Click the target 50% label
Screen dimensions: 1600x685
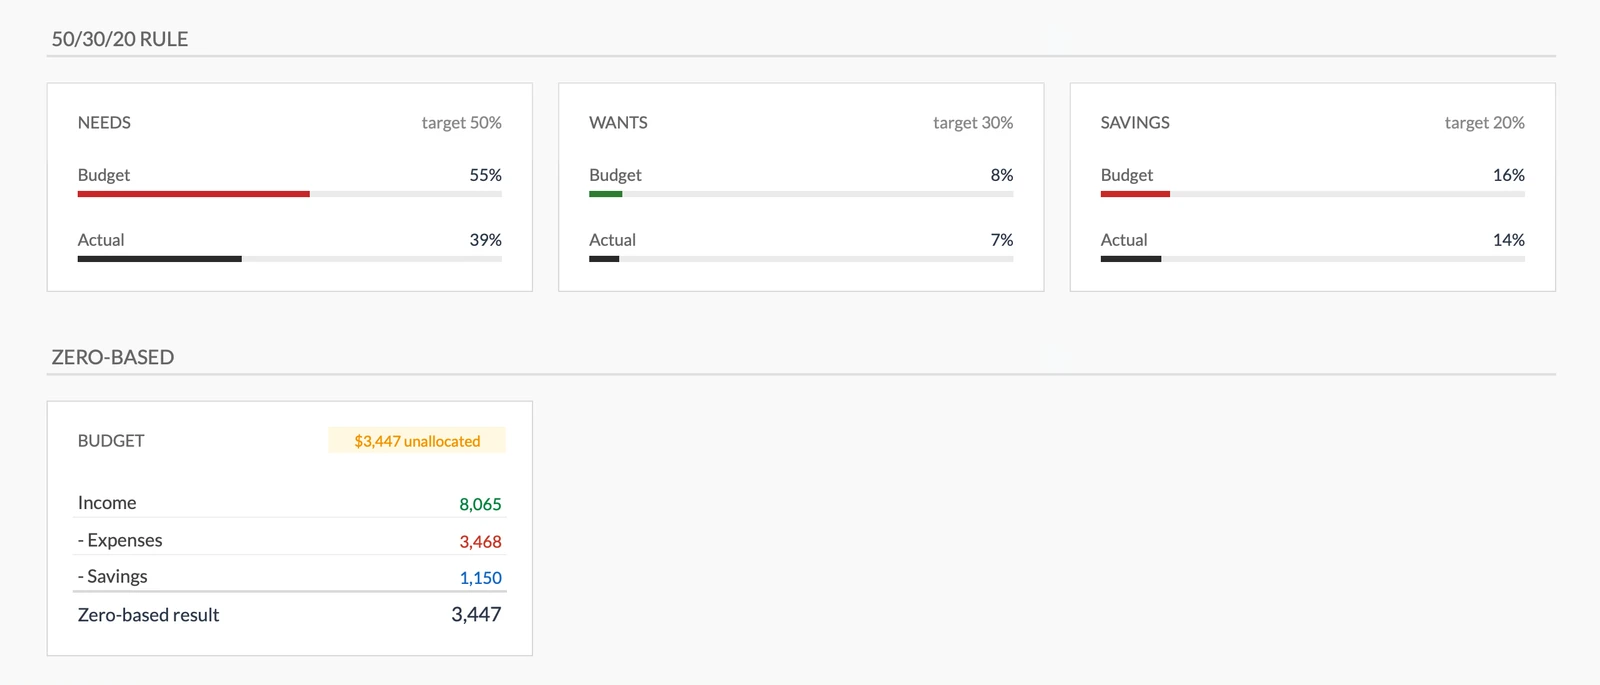[x=461, y=123]
